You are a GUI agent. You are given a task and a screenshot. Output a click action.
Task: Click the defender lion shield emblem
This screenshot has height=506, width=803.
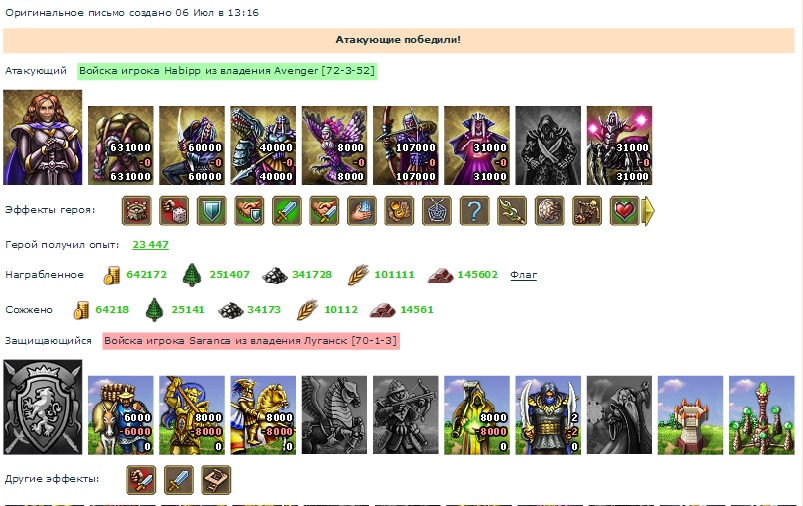[43, 407]
